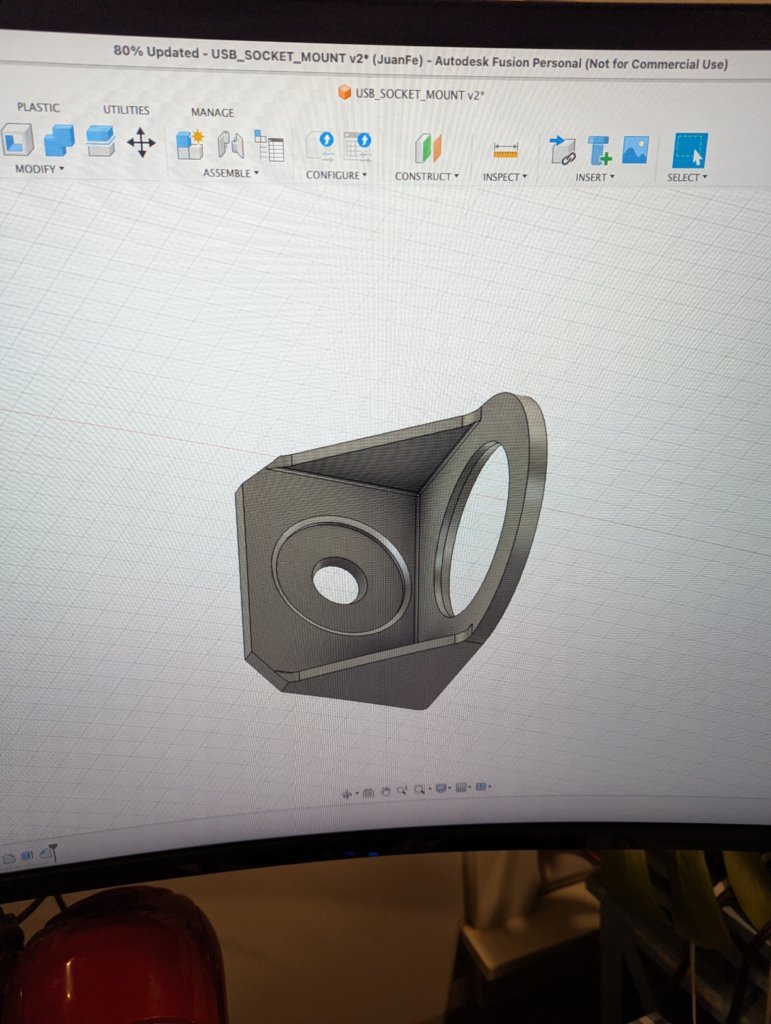Image resolution: width=771 pixels, height=1024 pixels.
Task: Activate the Pan hand icon
Action: (x=385, y=792)
